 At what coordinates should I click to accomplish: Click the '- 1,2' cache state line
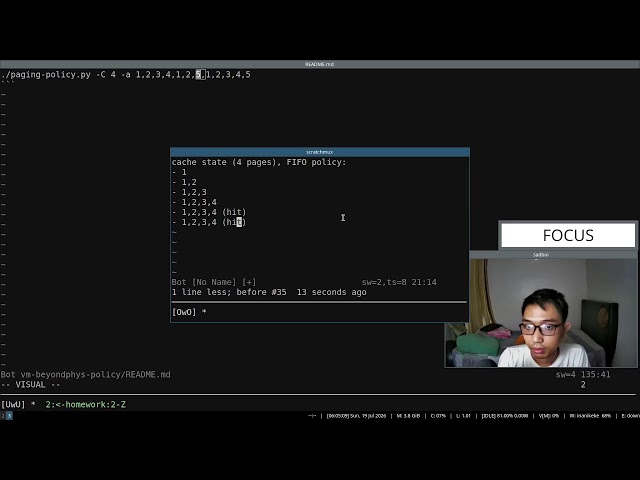pos(184,182)
